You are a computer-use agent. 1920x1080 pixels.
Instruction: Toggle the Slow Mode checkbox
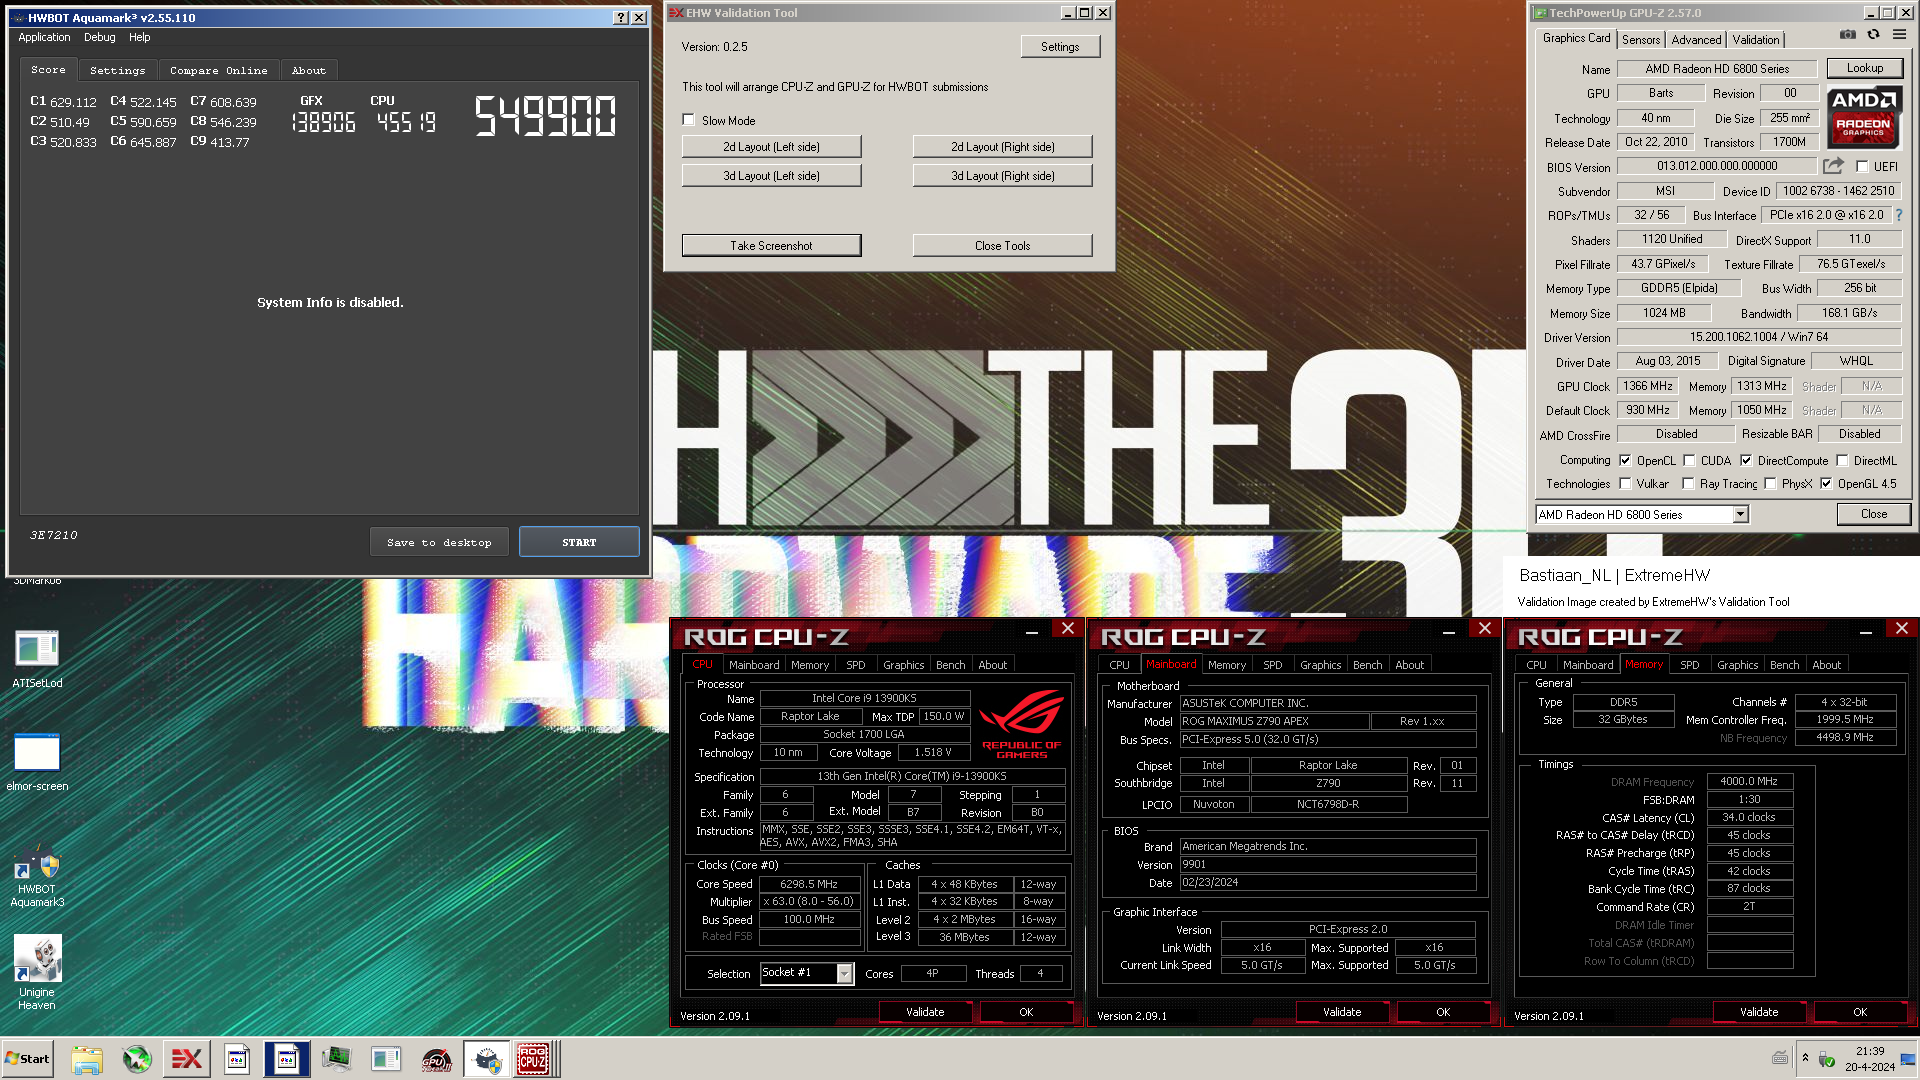(x=688, y=120)
